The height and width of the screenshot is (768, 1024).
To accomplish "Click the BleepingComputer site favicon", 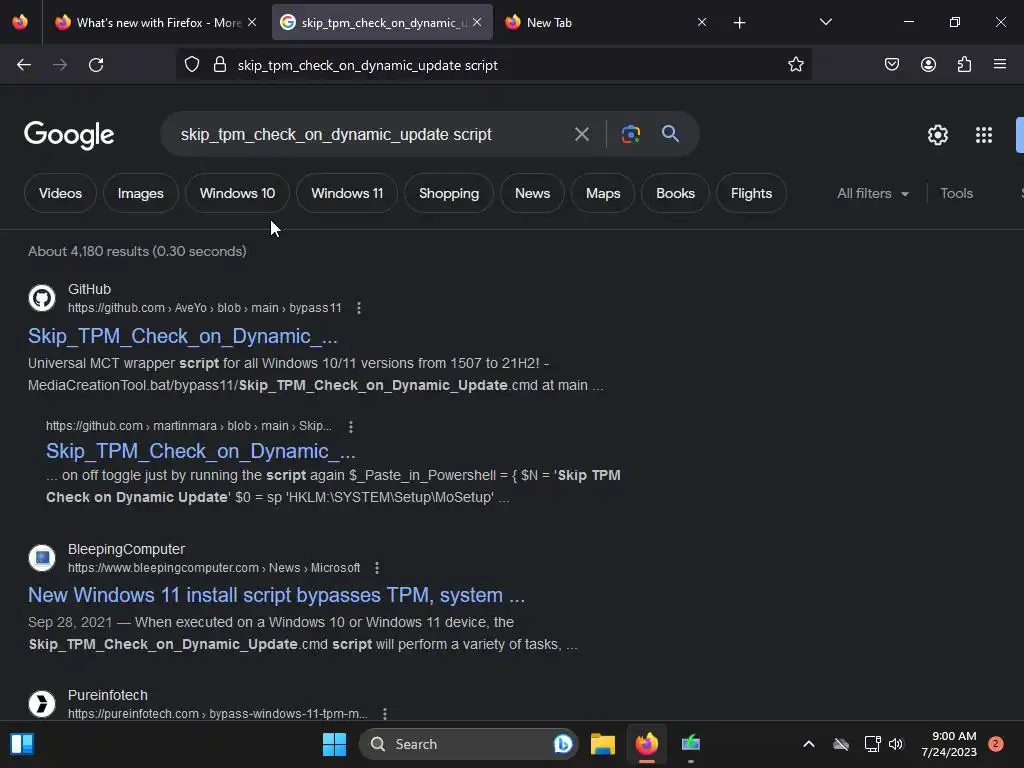I will (x=42, y=558).
